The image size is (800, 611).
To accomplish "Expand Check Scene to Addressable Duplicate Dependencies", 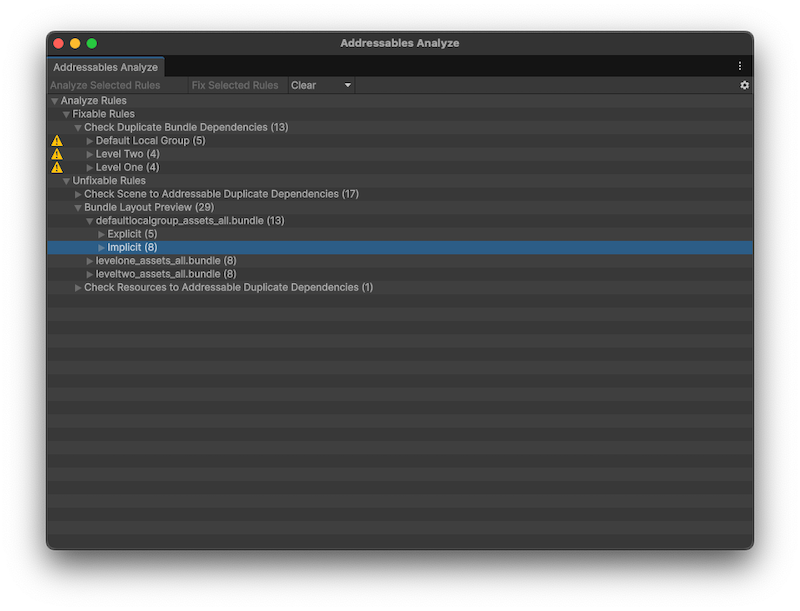I will click(x=79, y=194).
